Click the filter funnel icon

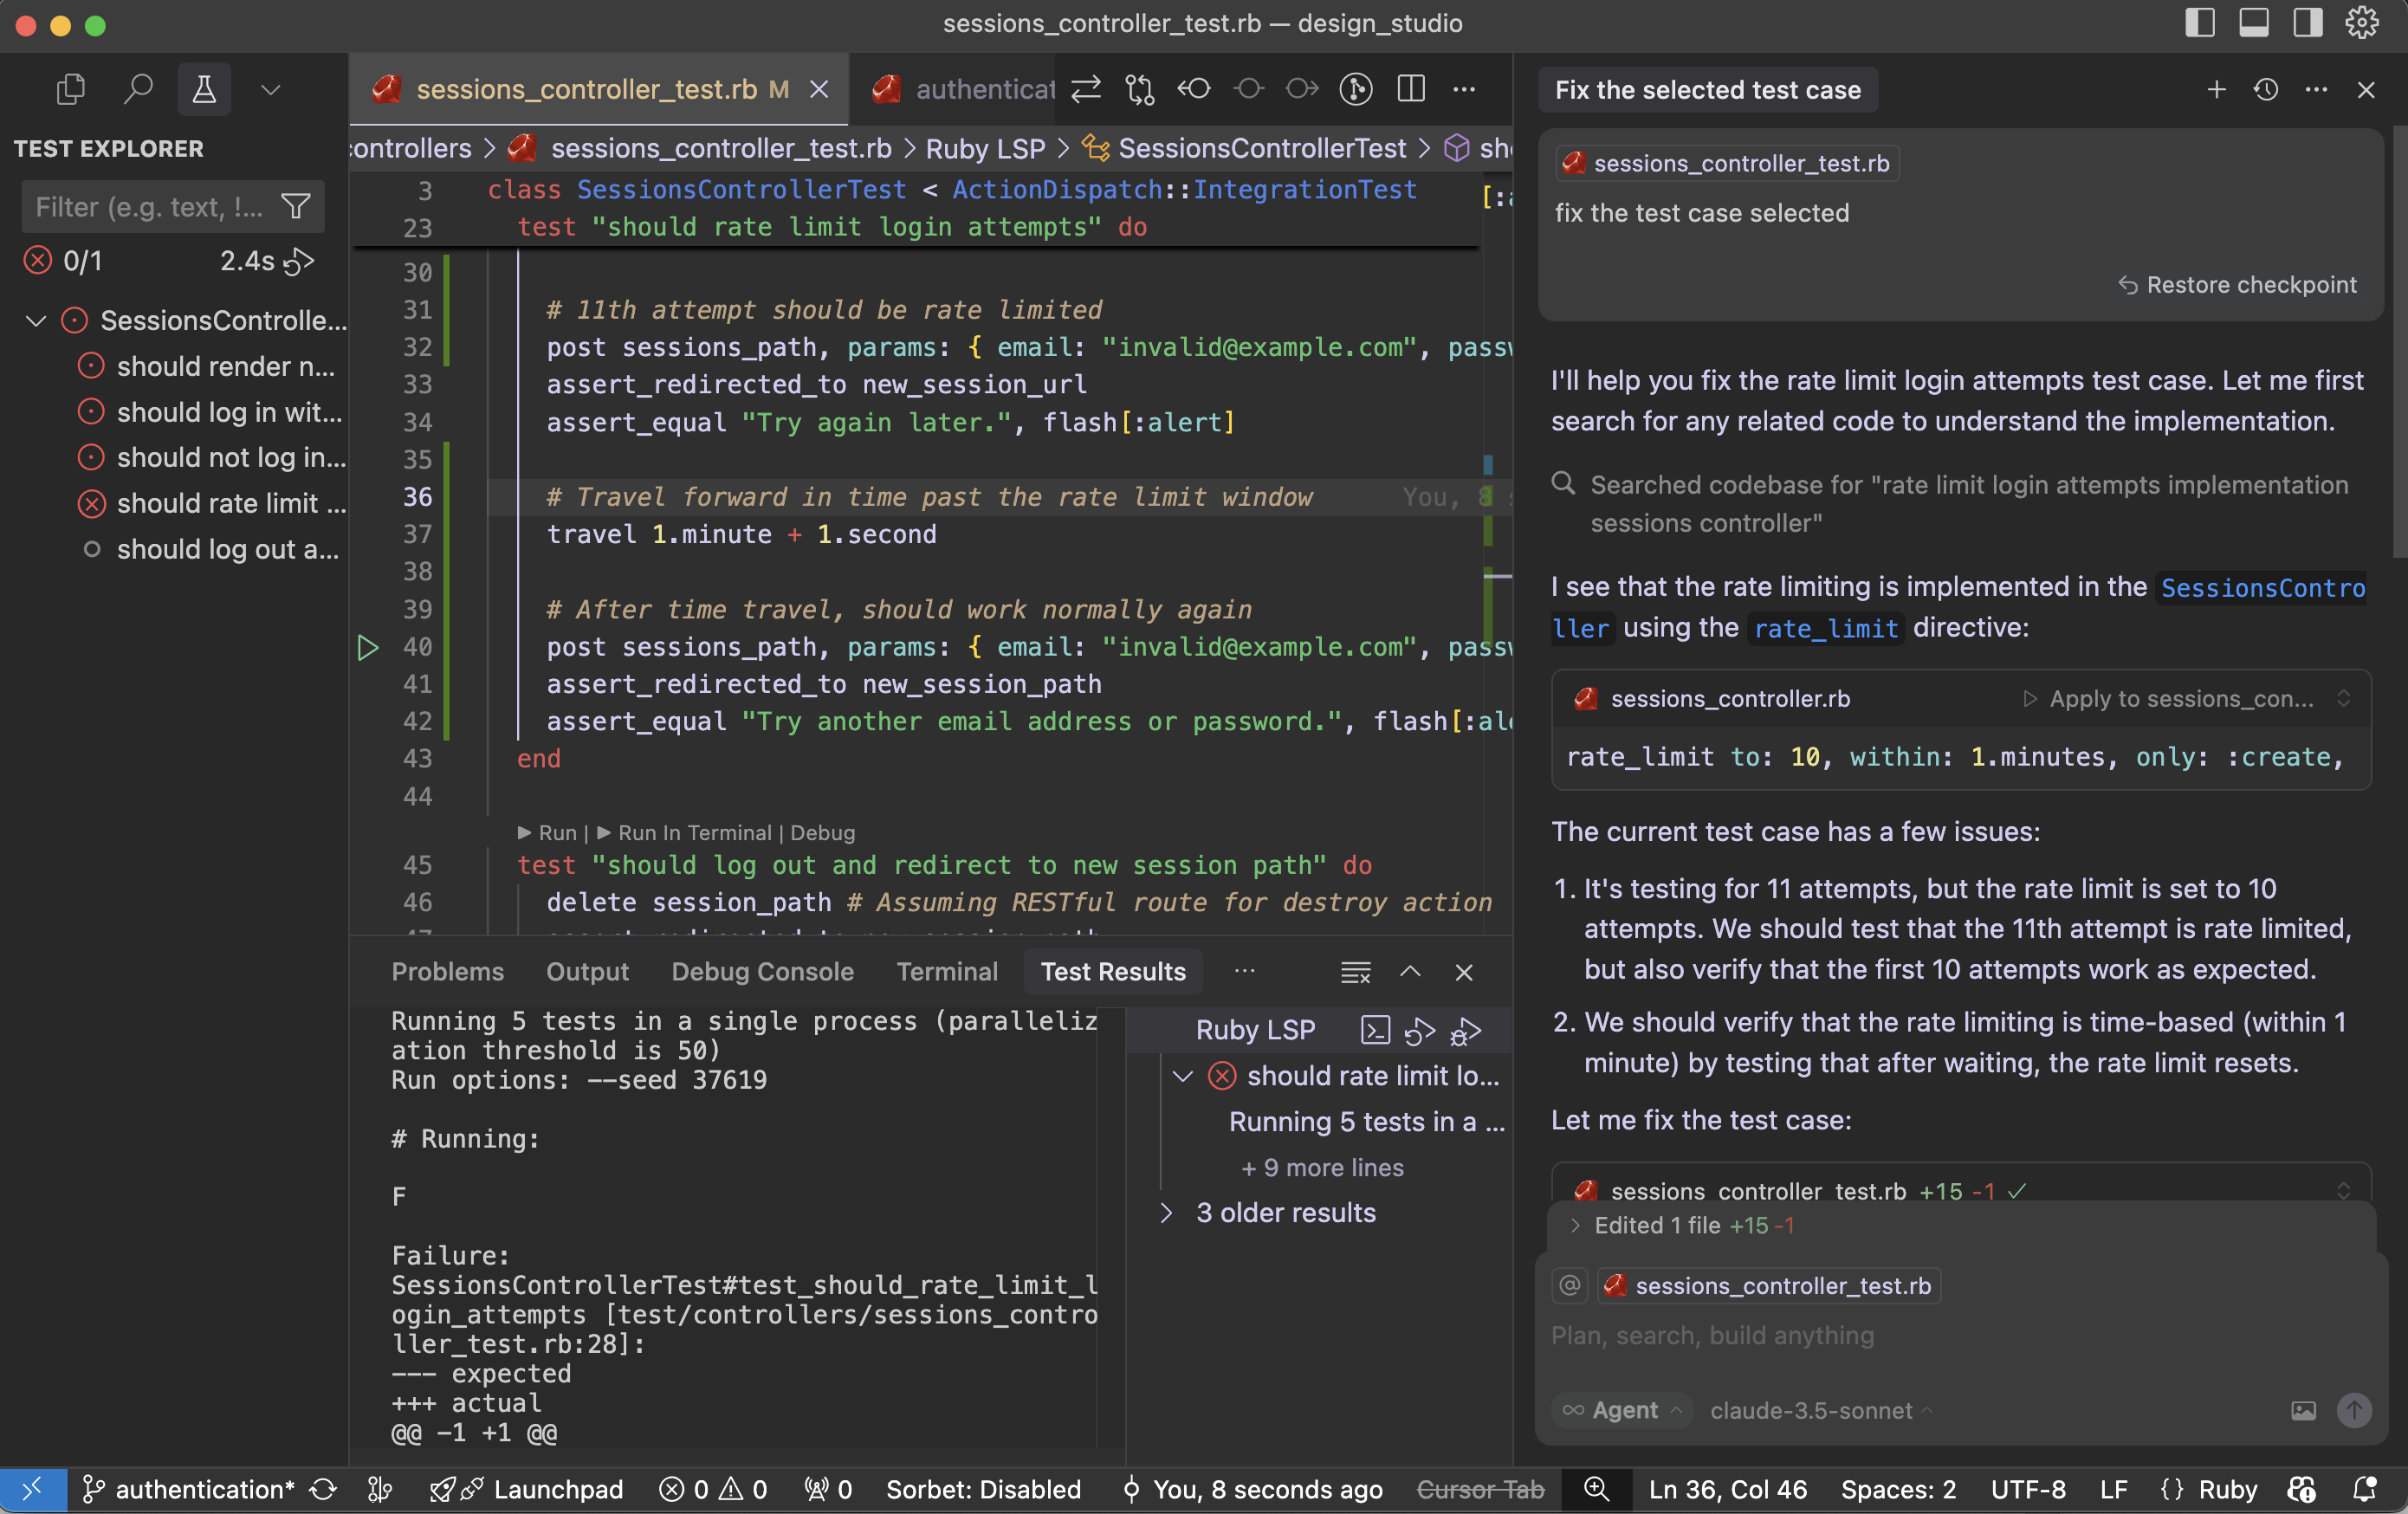tap(295, 207)
